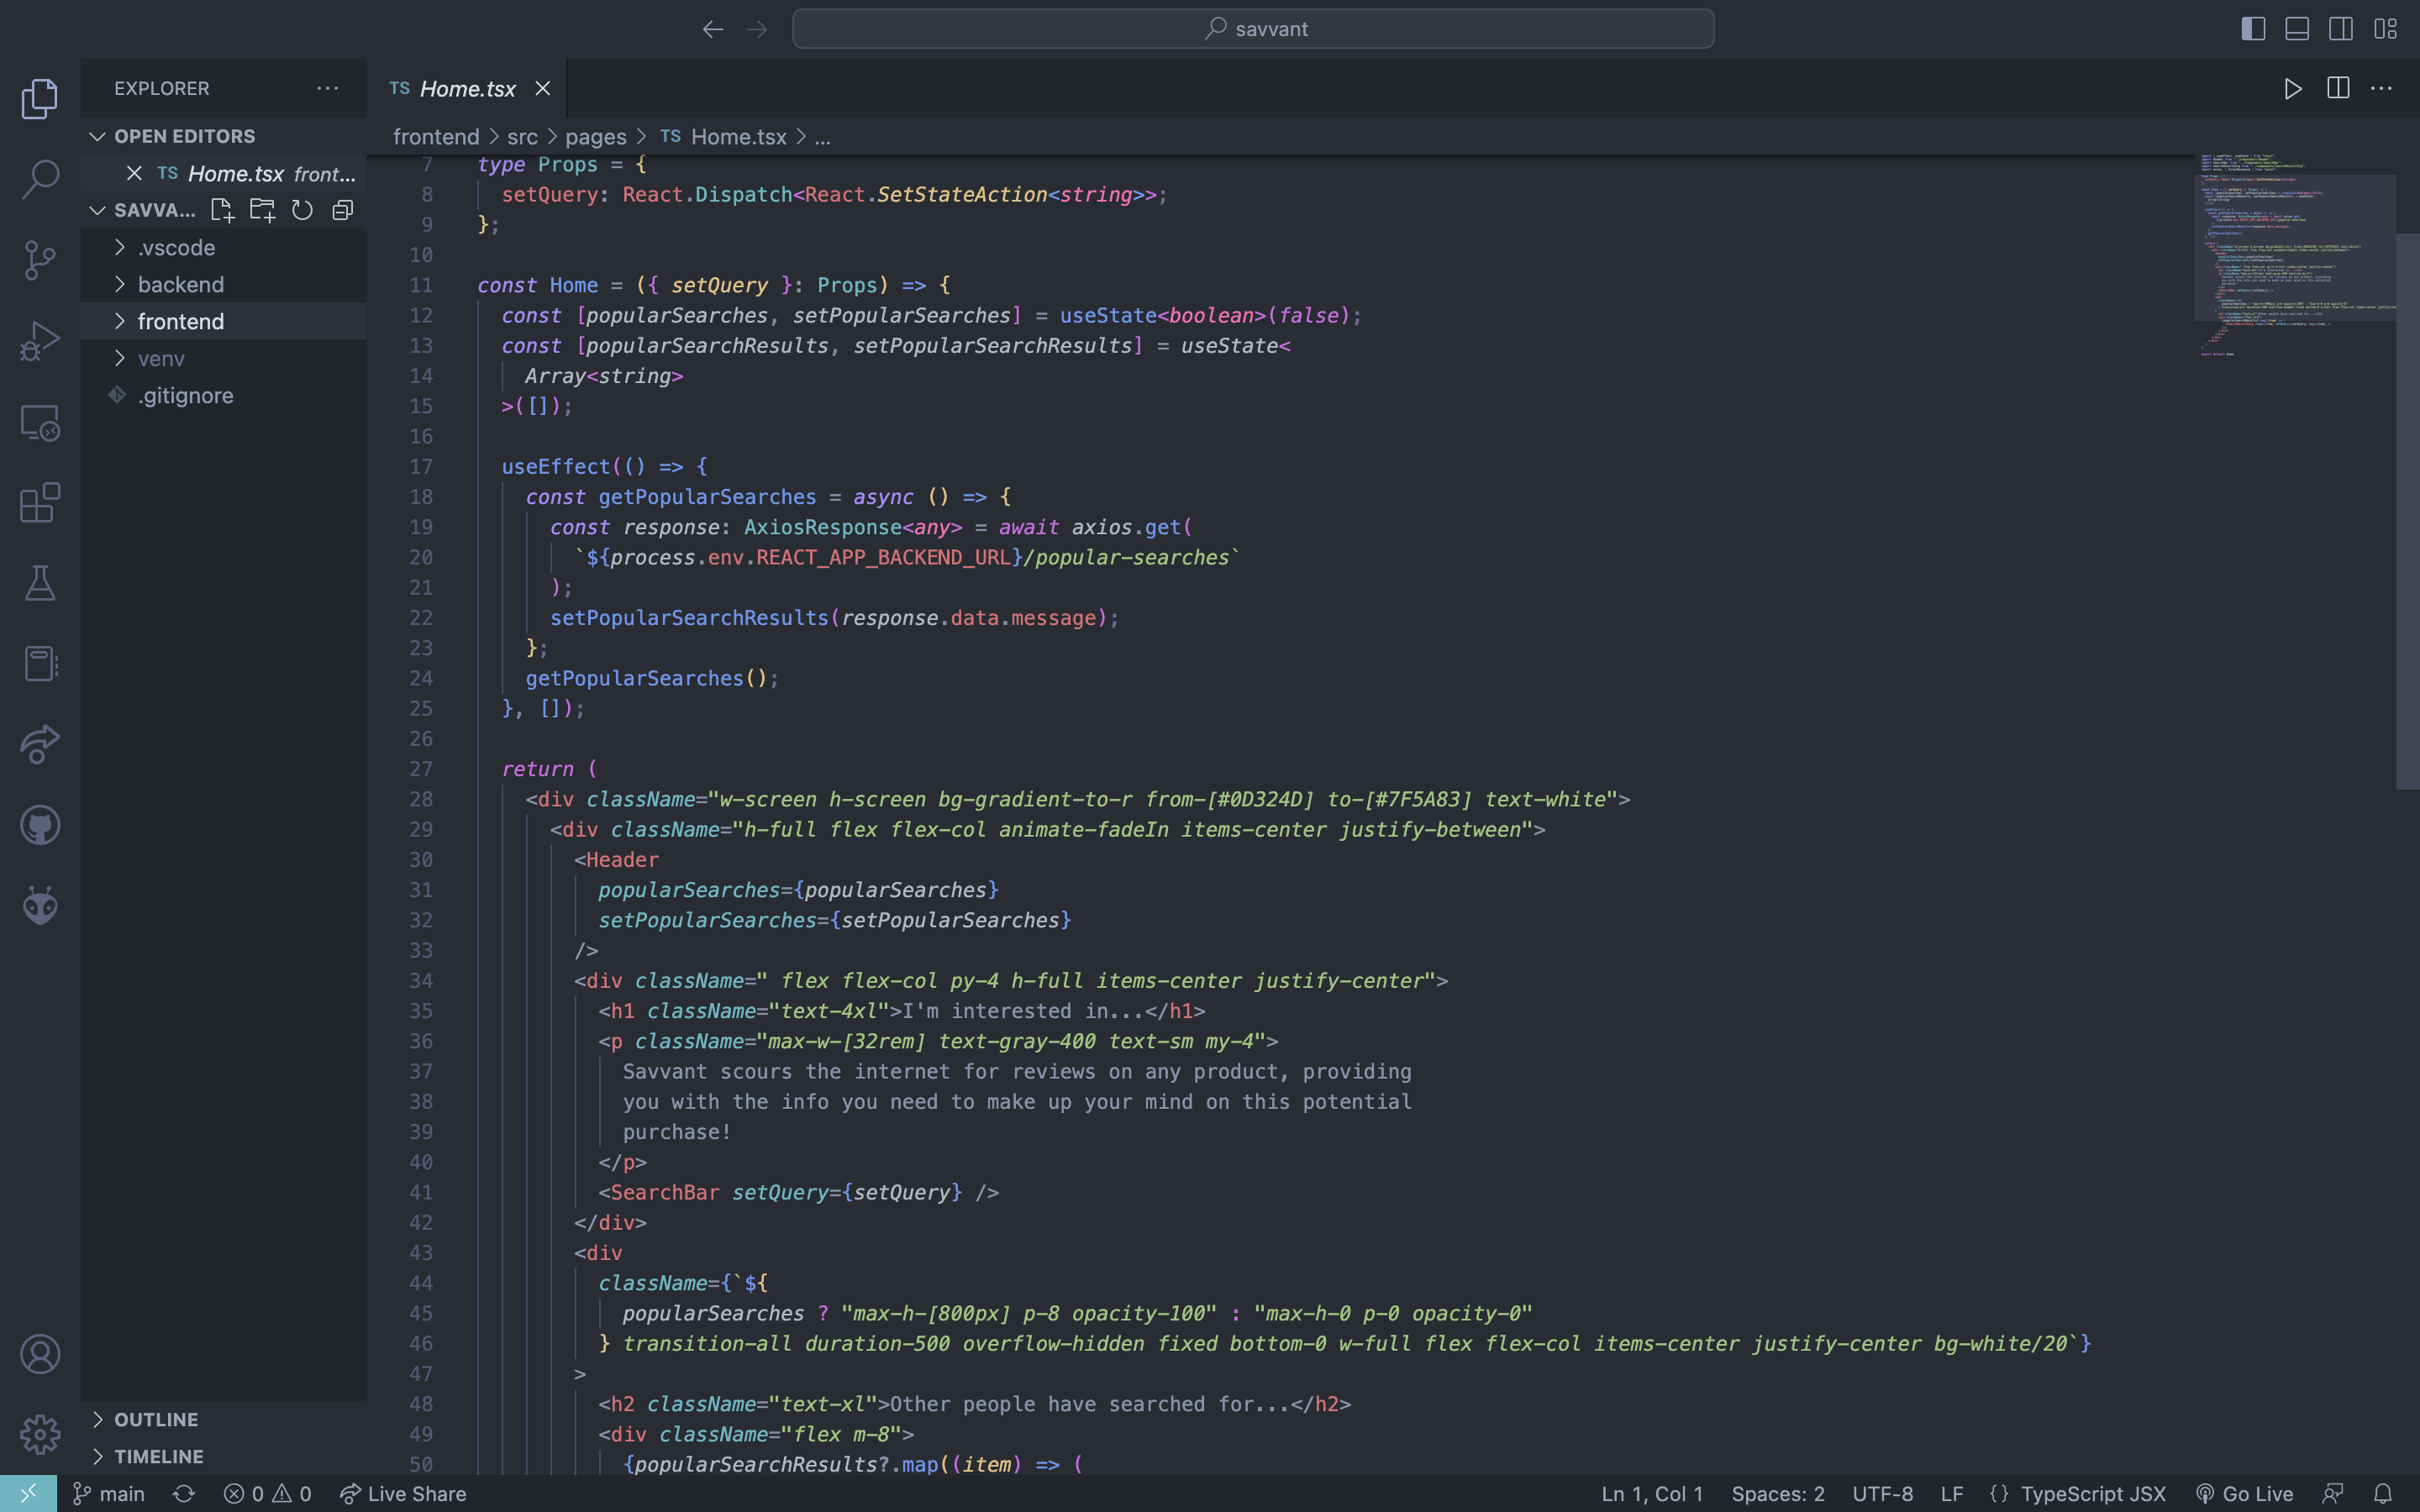Expand the OUTLINE section
The height and width of the screenshot is (1512, 2420).
coord(156,1419)
